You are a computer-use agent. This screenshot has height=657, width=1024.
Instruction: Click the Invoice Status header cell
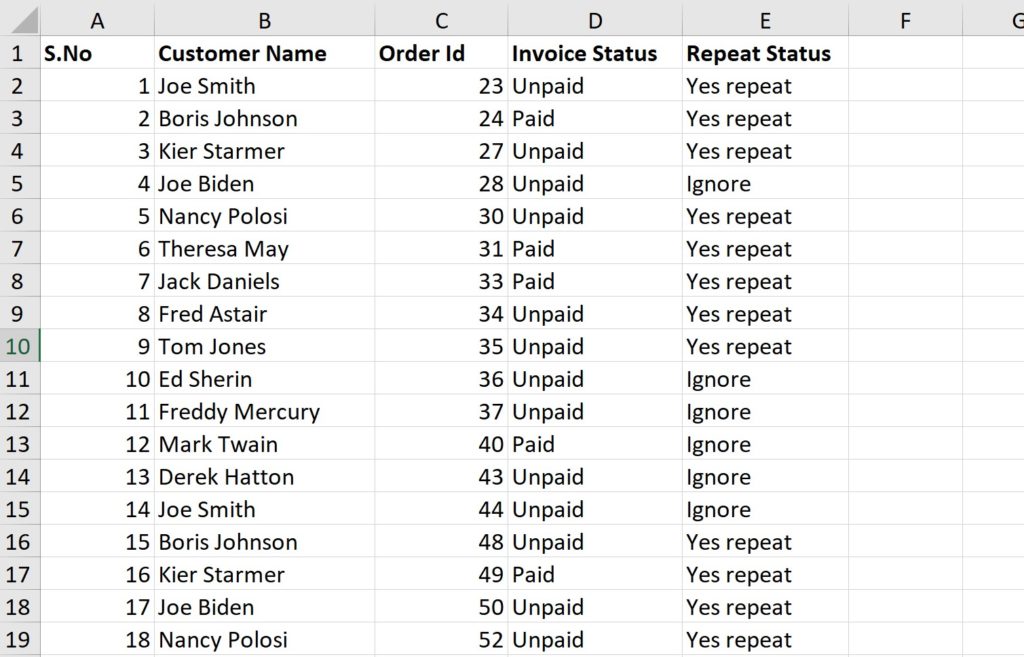pyautogui.click(x=595, y=53)
